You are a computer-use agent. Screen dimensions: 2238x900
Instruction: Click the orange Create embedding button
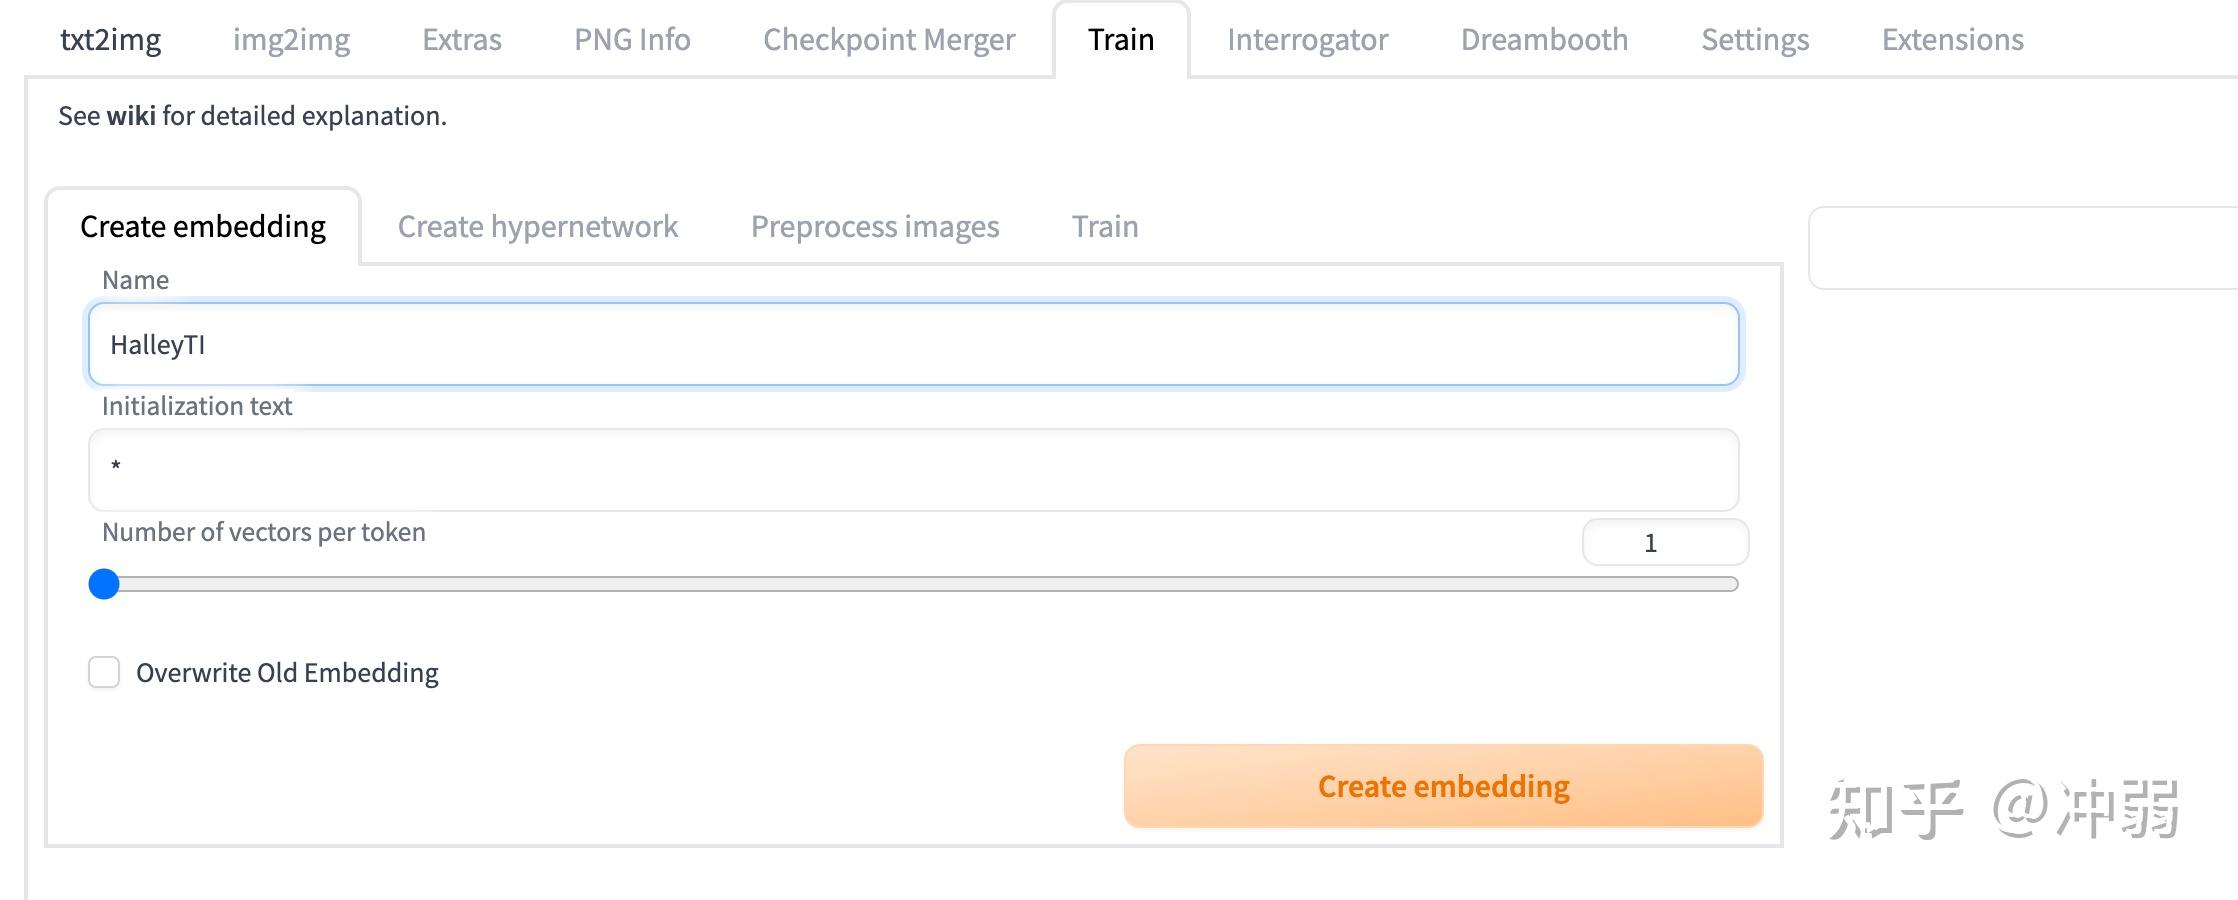coord(1443,786)
